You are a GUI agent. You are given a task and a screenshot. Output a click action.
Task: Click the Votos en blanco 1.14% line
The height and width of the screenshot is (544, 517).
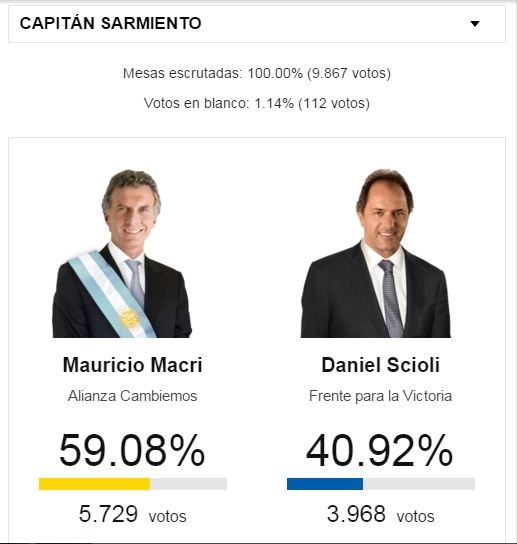coord(257,103)
